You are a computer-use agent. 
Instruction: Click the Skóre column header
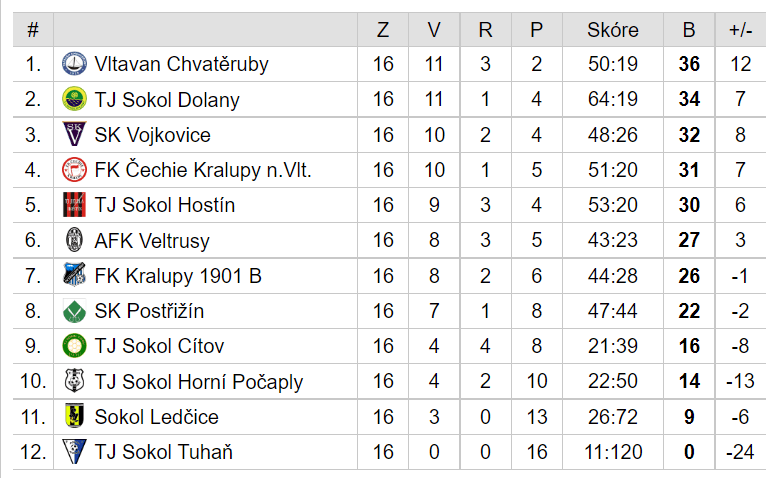[612, 30]
